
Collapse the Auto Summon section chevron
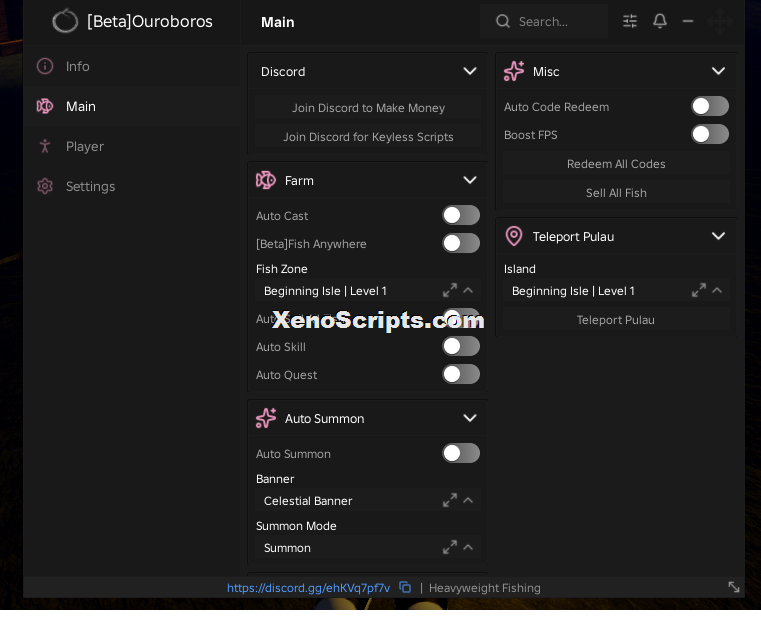470,418
